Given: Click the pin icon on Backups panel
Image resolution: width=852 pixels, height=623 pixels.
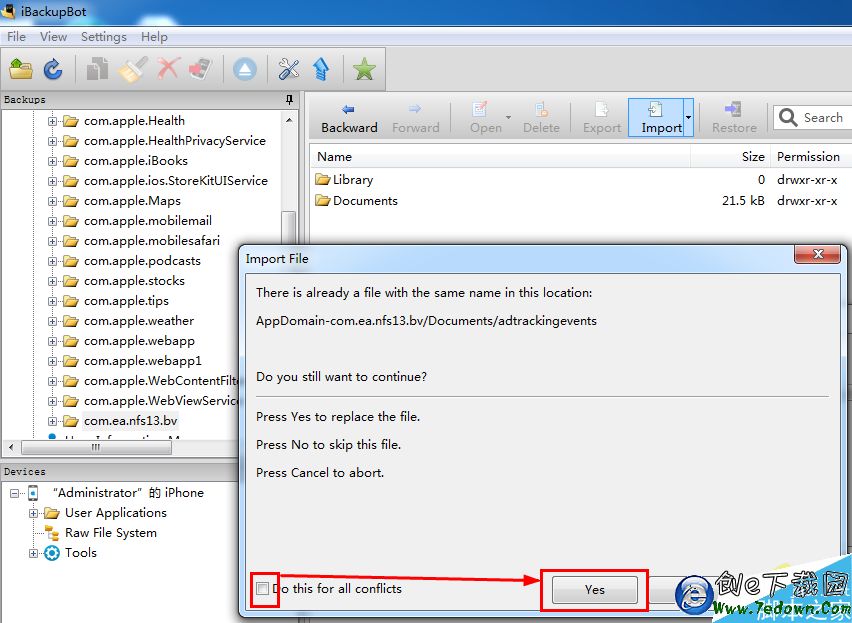Looking at the screenshot, I should [x=290, y=99].
